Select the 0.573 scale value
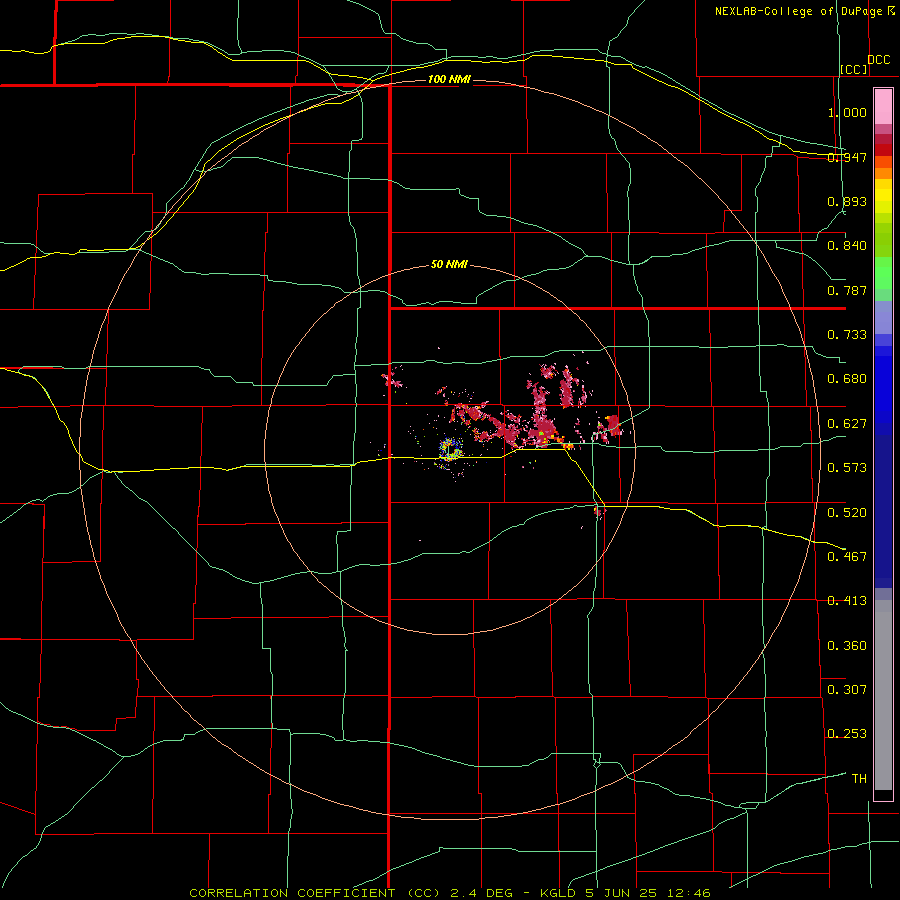 (847, 468)
